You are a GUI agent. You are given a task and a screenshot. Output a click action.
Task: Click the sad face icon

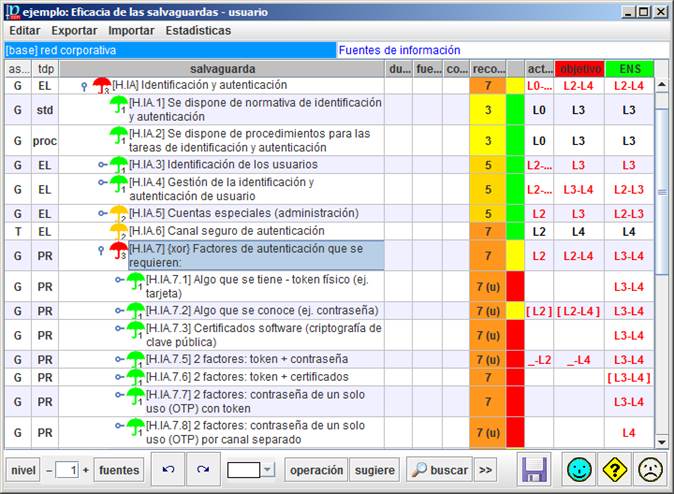coord(650,470)
